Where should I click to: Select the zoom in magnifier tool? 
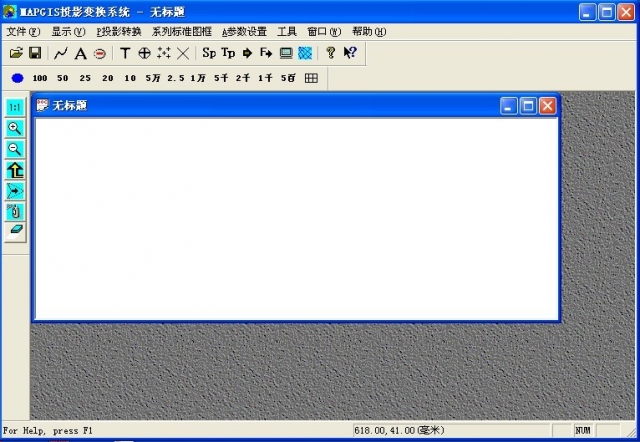coord(15,128)
